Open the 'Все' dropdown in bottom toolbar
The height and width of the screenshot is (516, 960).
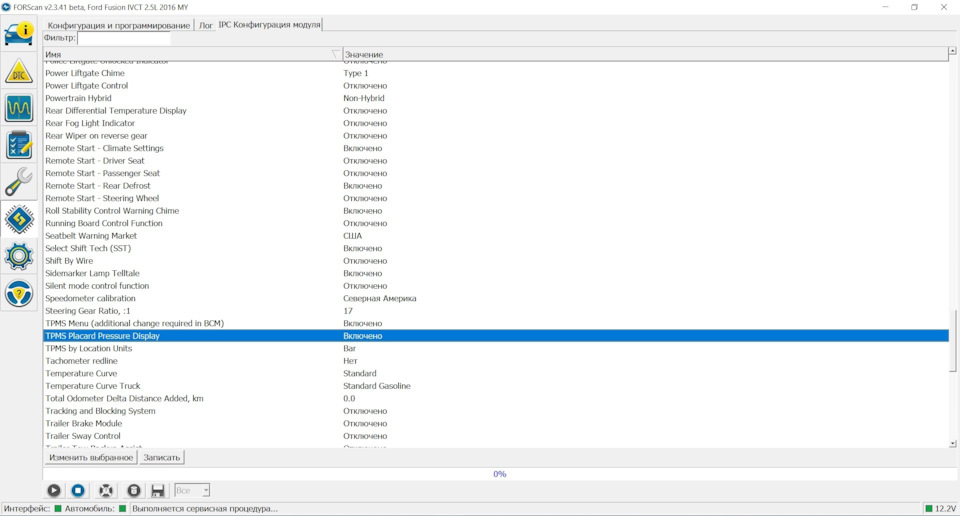192,490
